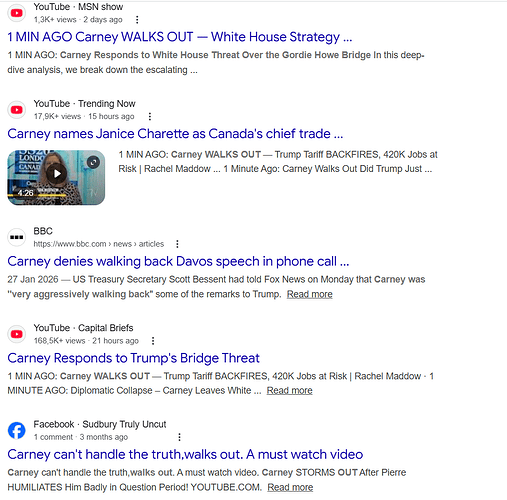Open three-dot menu for MSN show result

[x=137, y=20]
